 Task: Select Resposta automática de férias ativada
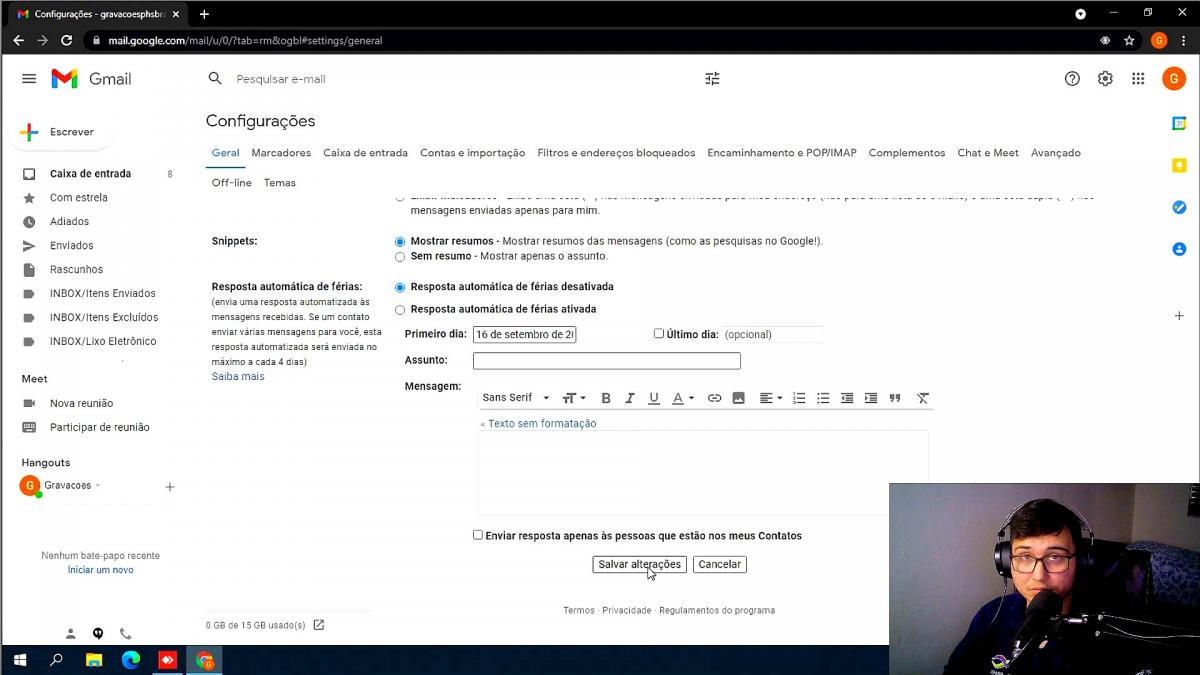[x=400, y=310]
